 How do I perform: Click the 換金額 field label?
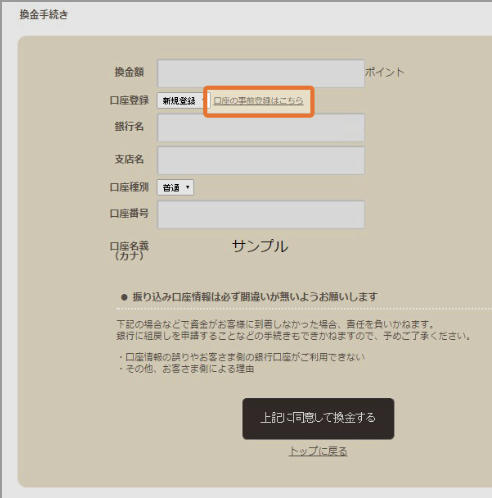click(129, 72)
